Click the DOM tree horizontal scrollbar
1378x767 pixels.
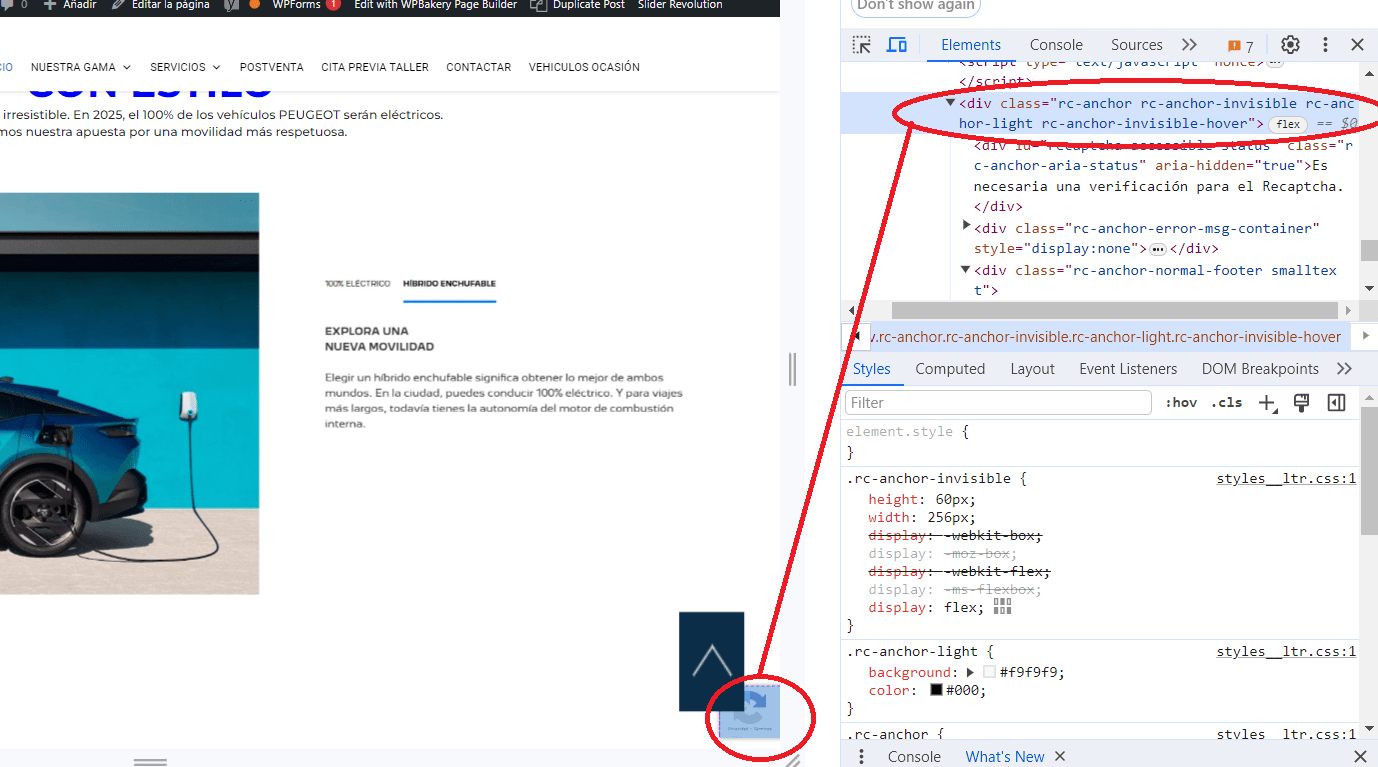pyautogui.click(x=1114, y=311)
